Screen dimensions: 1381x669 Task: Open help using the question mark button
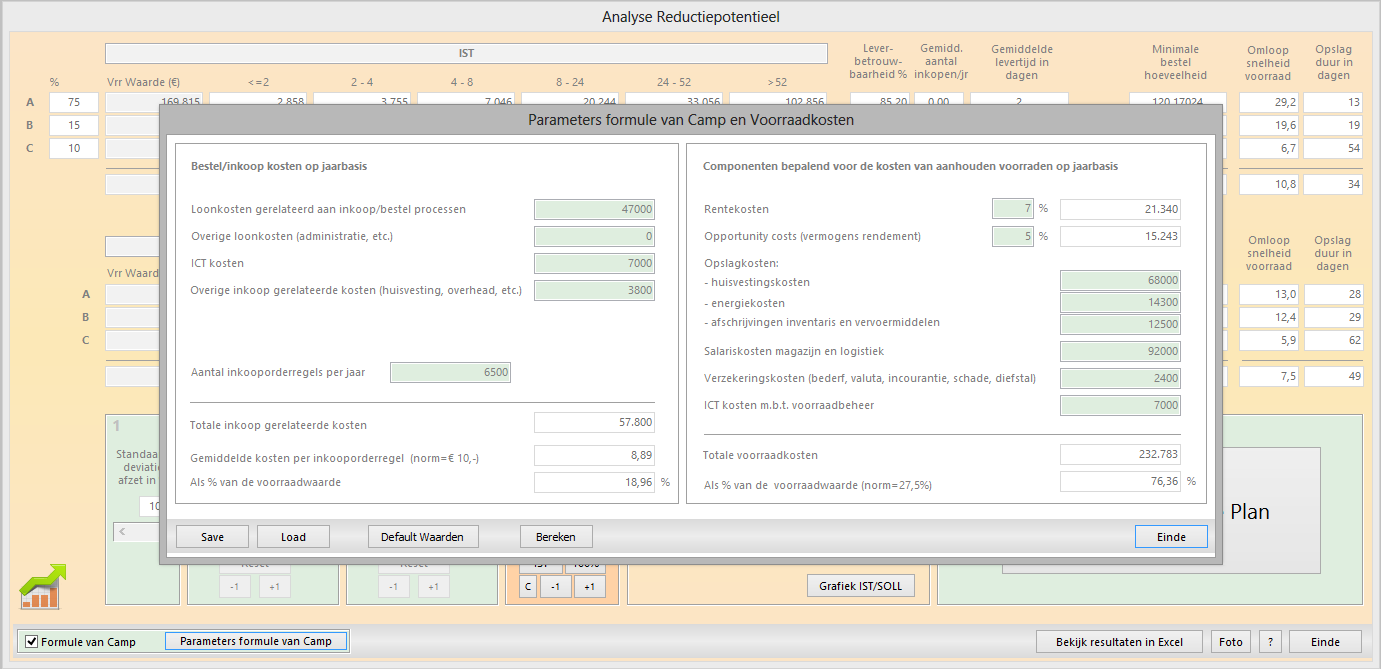tap(1270, 641)
